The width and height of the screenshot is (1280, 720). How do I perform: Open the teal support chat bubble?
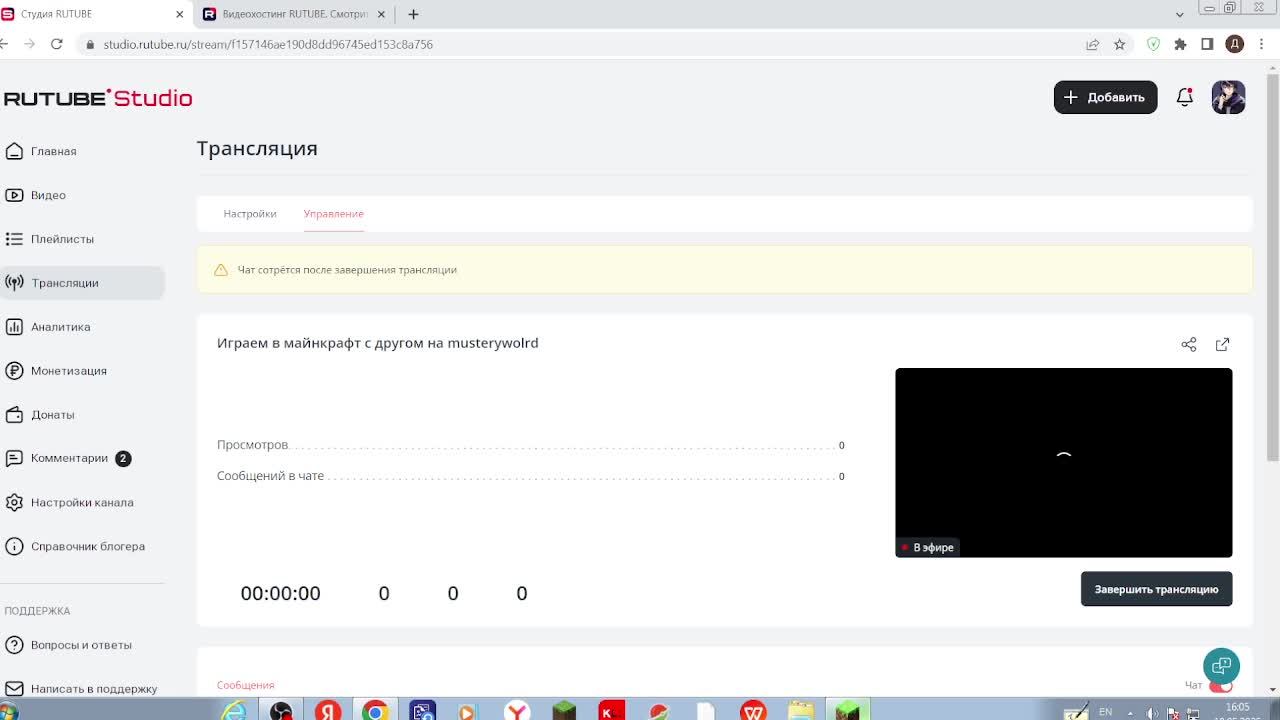(x=1221, y=666)
